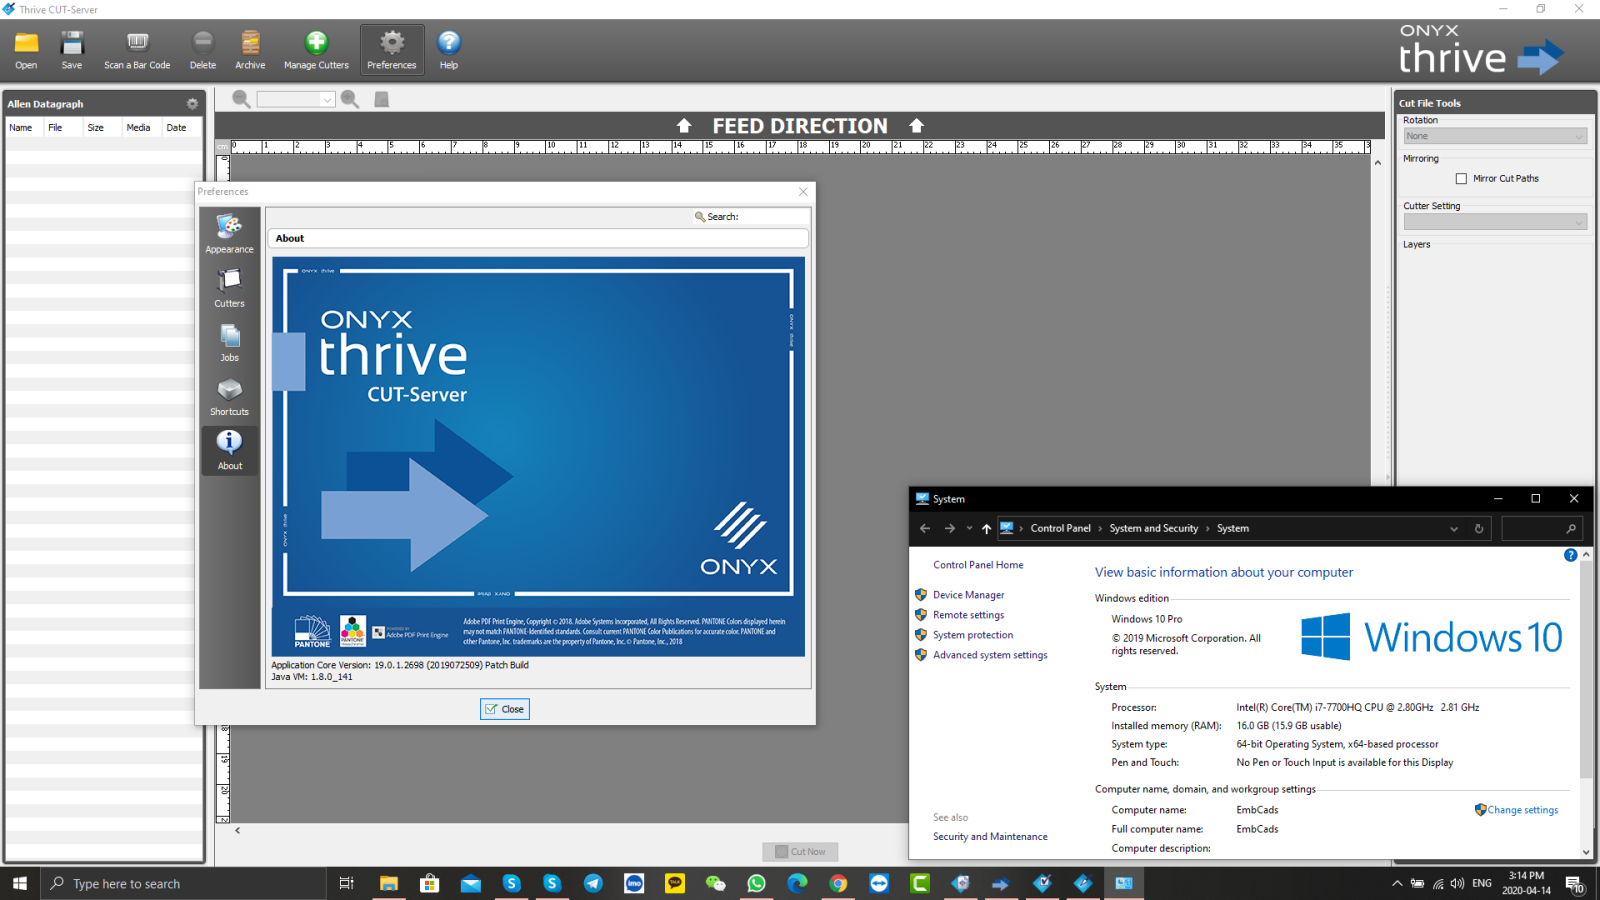This screenshot has width=1600, height=900.
Task: Open the Cutter Setting dropdown
Action: (x=1580, y=221)
